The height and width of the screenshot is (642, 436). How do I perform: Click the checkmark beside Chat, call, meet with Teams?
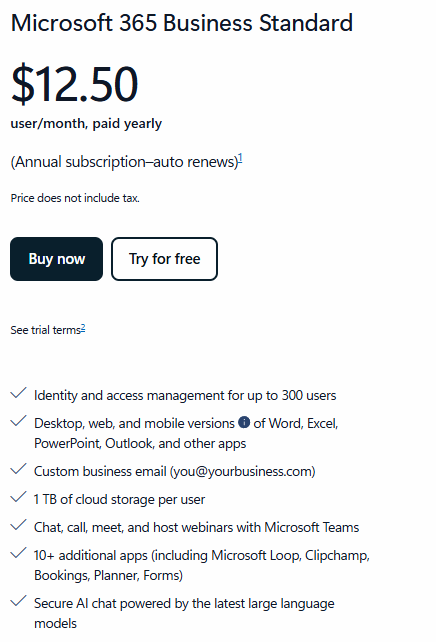pos(18,525)
